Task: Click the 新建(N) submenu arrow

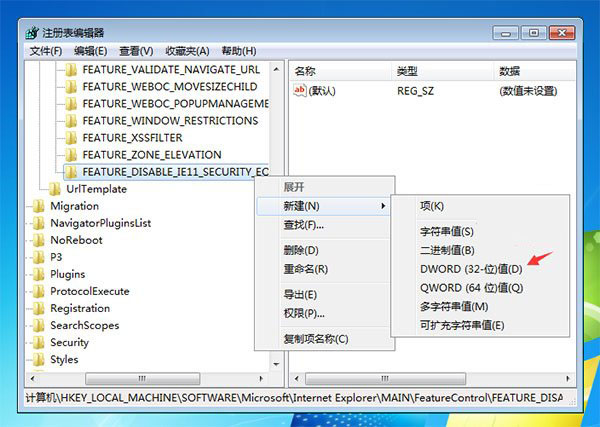Action: pyautogui.click(x=383, y=206)
